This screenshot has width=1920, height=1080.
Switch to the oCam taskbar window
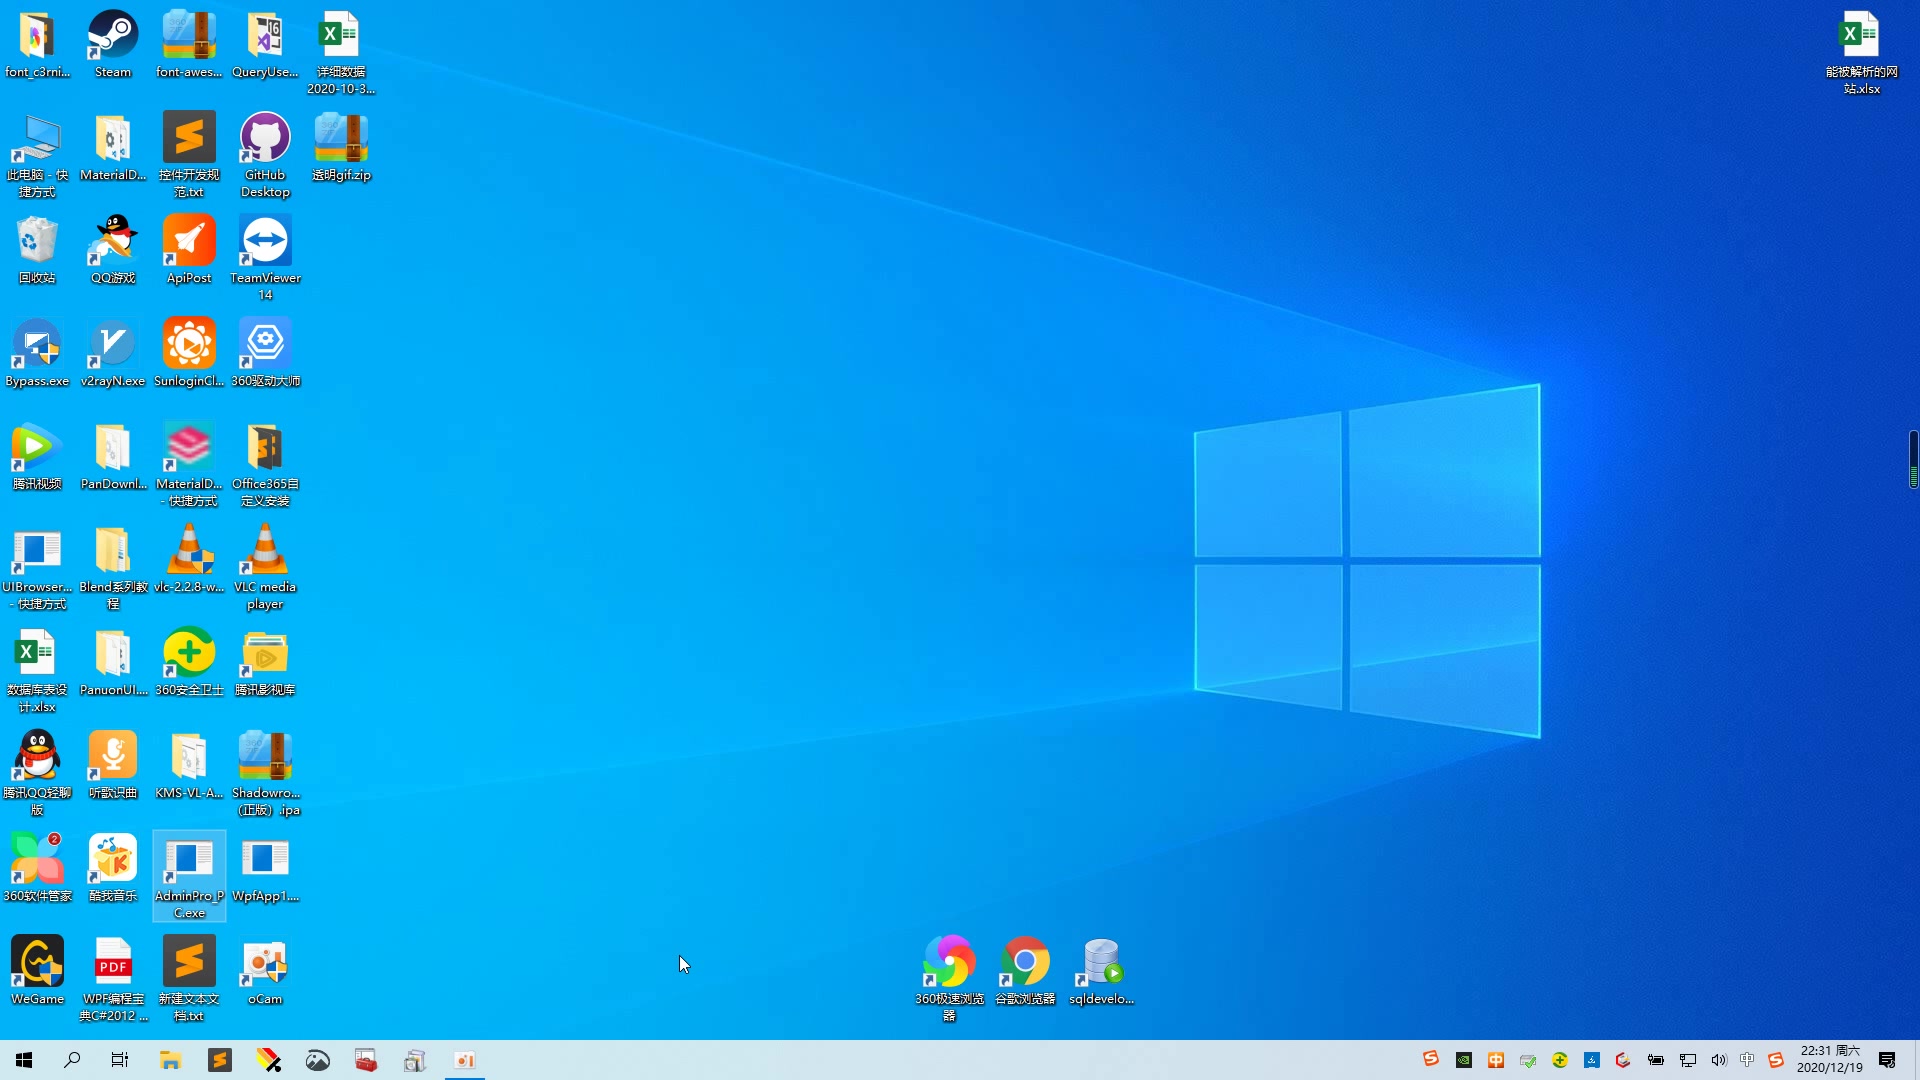click(x=465, y=1060)
